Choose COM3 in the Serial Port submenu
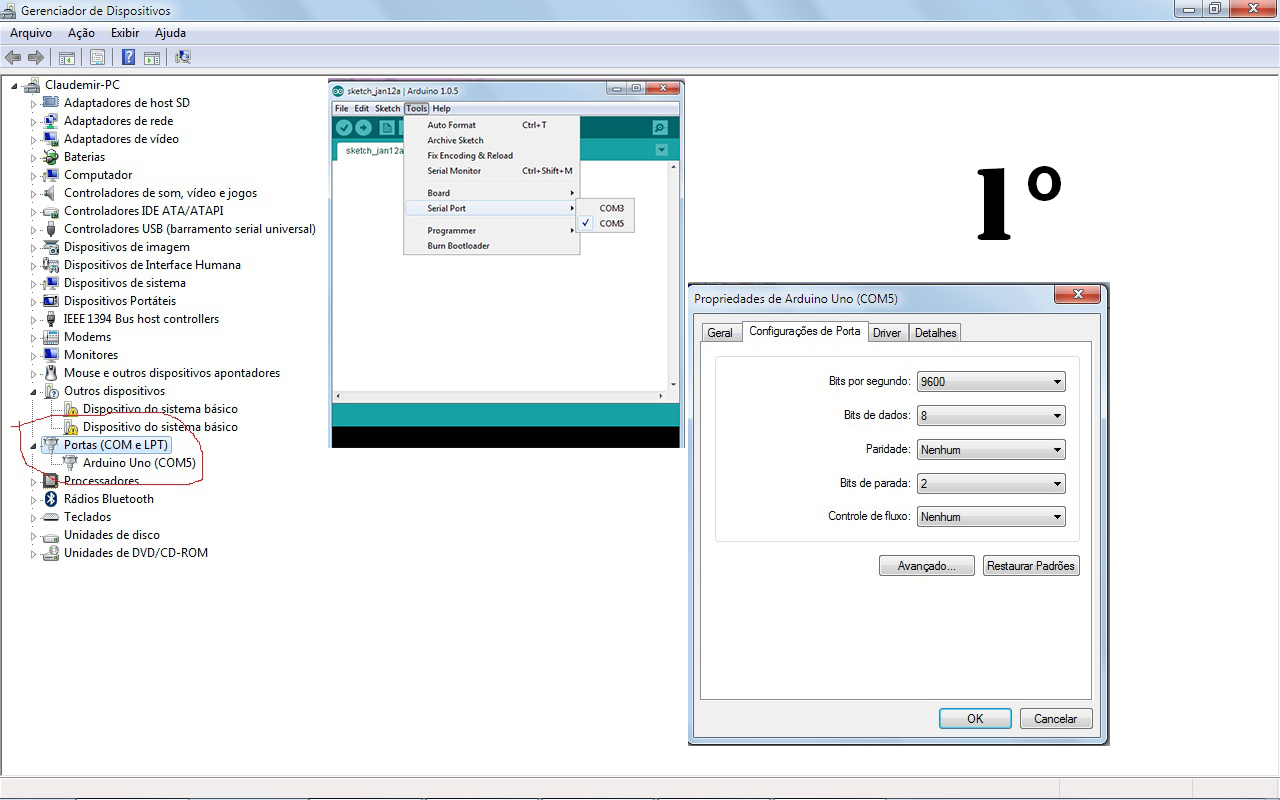Image resolution: width=1280 pixels, height=800 pixels. click(x=607, y=208)
